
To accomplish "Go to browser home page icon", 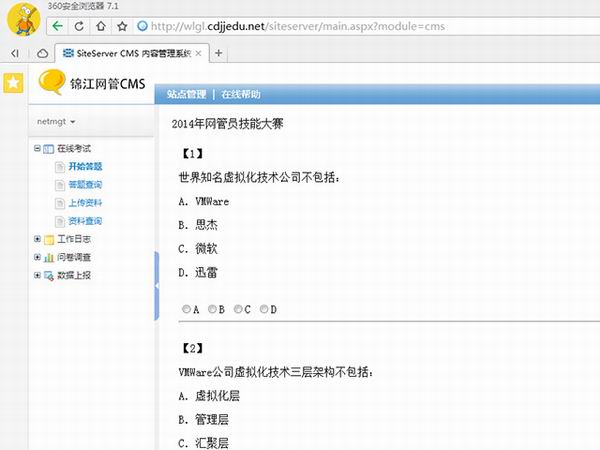I will (103, 25).
